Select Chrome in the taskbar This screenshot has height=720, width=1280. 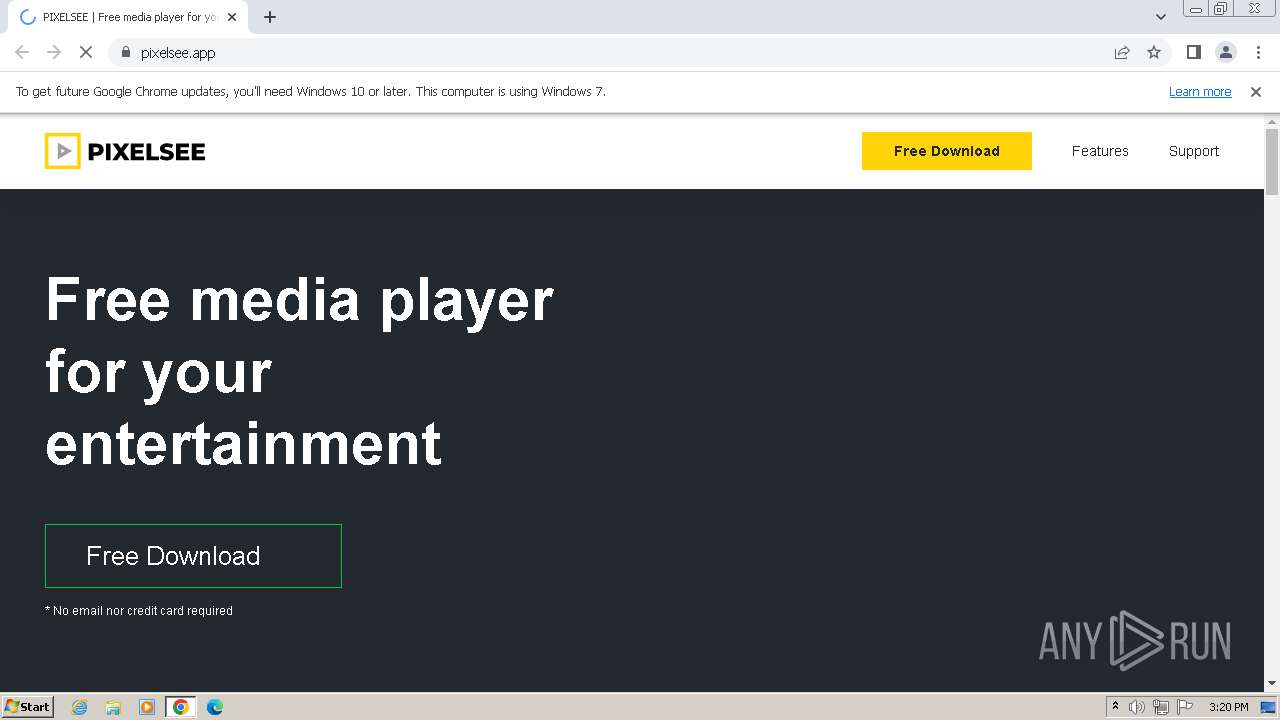click(x=180, y=707)
